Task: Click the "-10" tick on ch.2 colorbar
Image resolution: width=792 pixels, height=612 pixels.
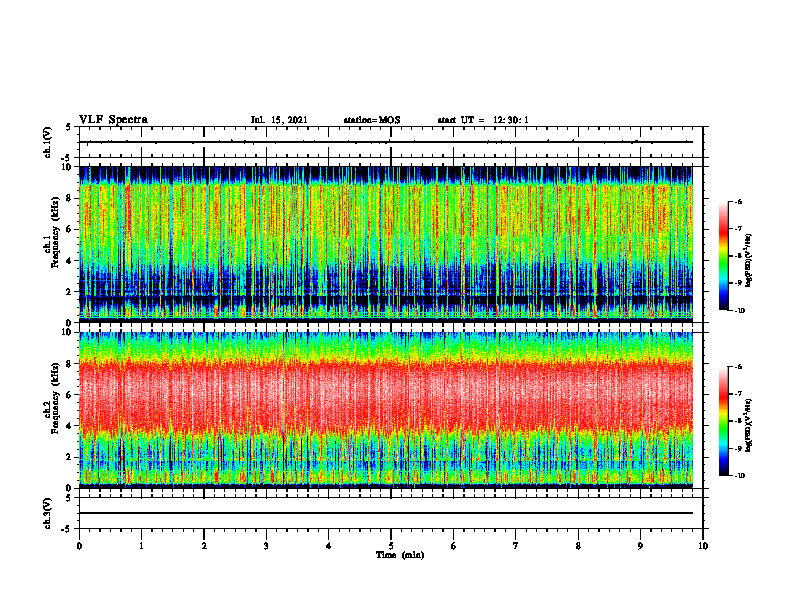Action: pyautogui.click(x=740, y=476)
